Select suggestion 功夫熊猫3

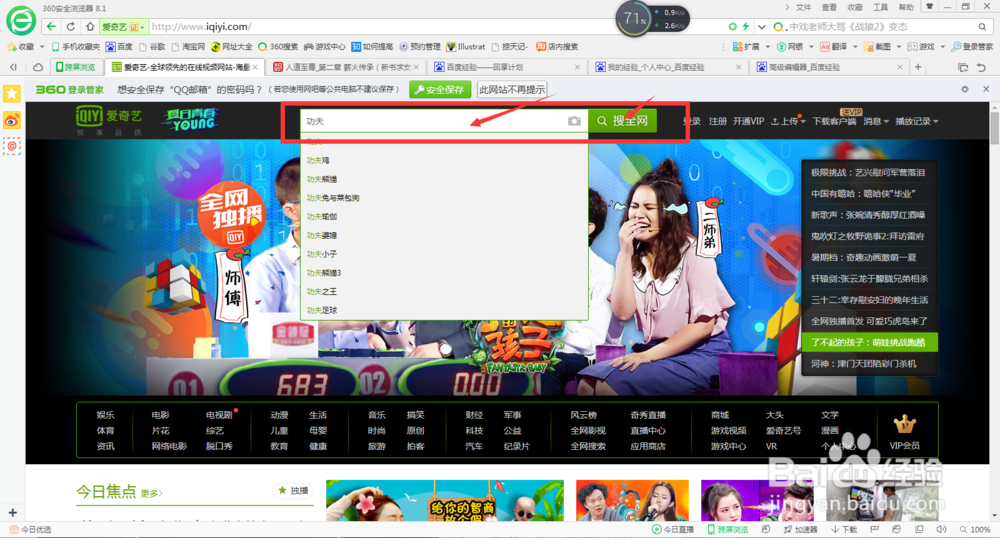pos(324,273)
